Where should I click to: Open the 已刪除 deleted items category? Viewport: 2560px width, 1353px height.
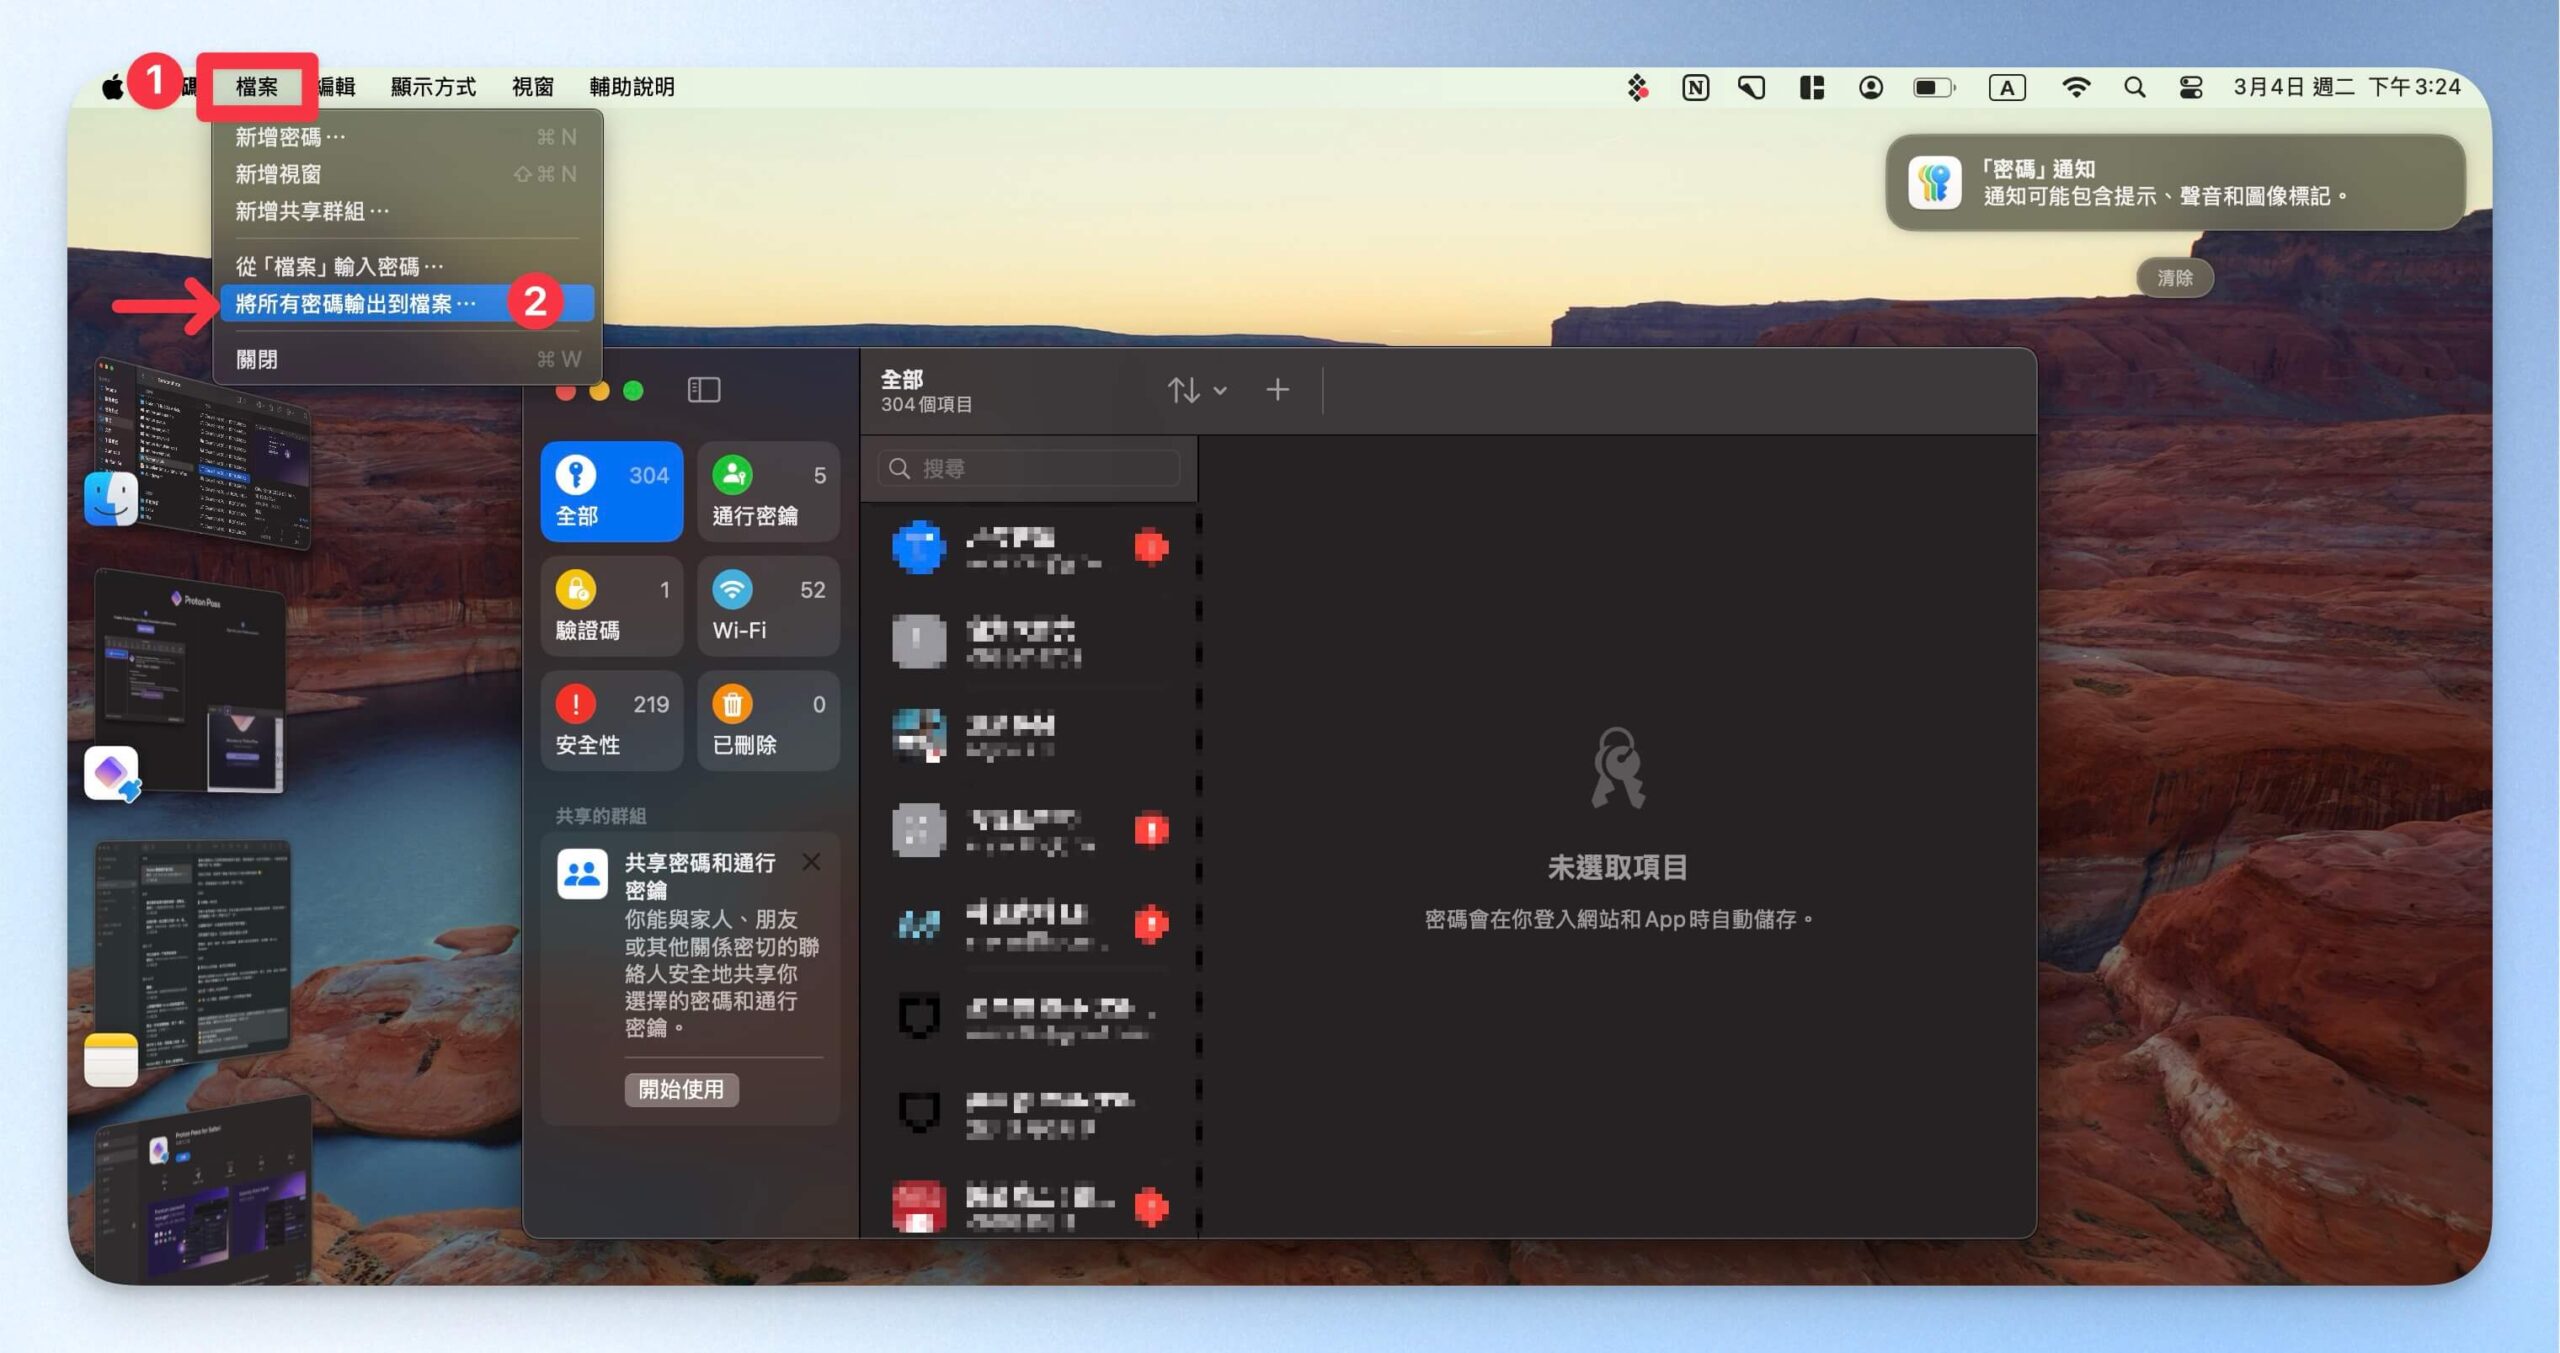click(x=768, y=721)
